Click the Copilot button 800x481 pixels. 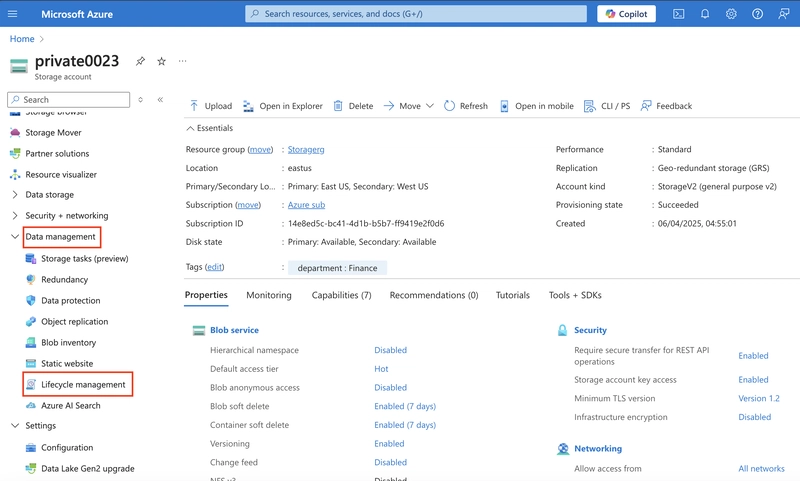tap(626, 14)
